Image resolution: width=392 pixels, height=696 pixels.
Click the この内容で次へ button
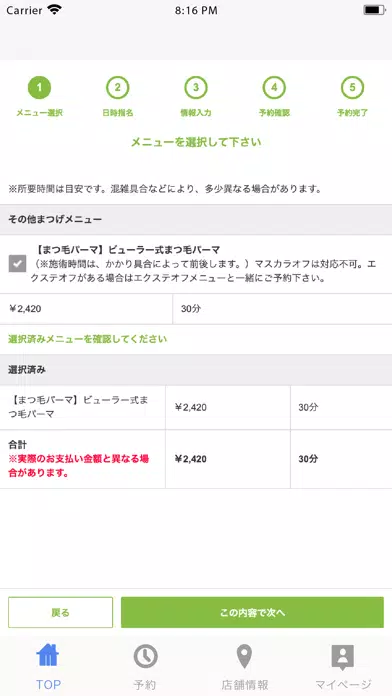(252, 613)
